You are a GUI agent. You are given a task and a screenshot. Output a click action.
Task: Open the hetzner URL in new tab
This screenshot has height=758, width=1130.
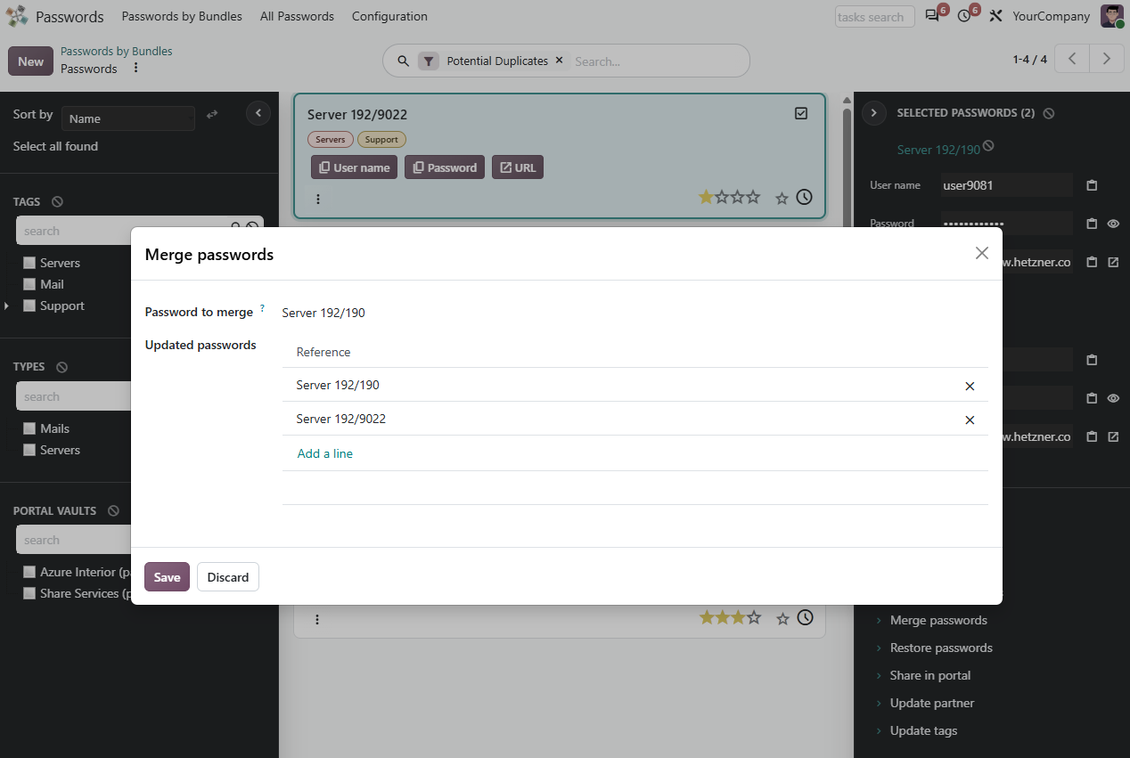(x=1113, y=262)
